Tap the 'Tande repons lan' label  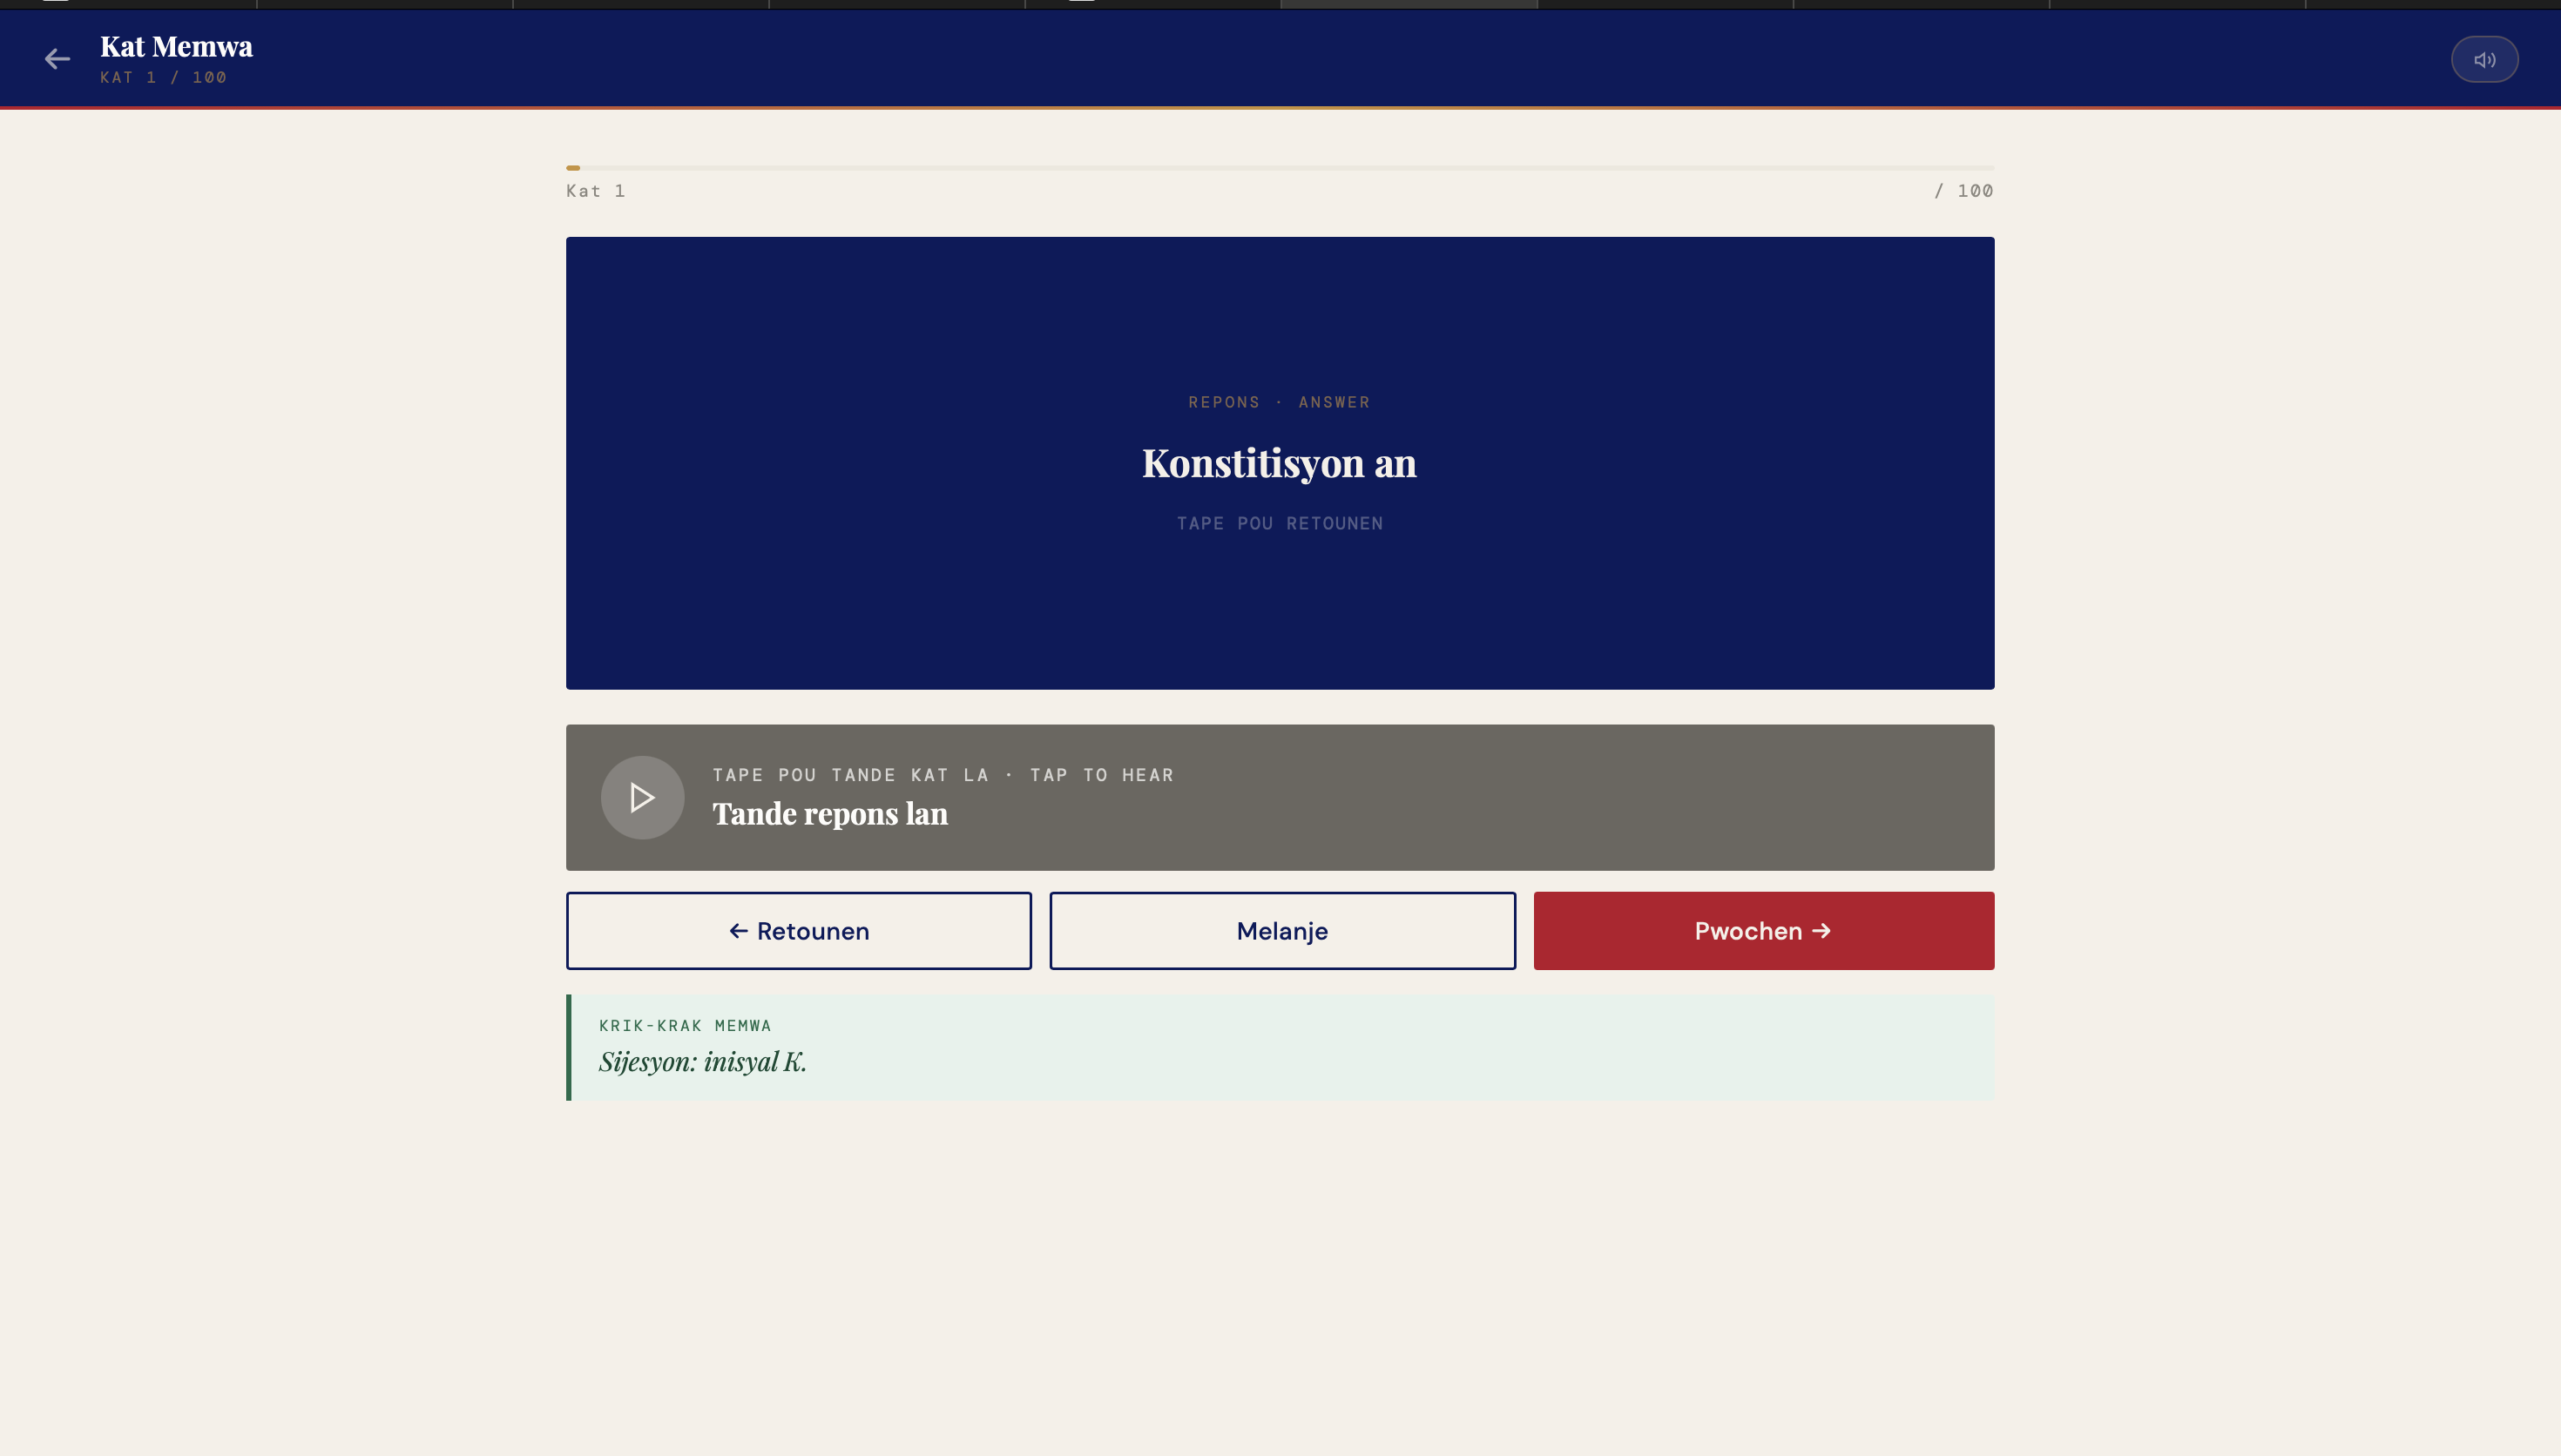tap(829, 814)
